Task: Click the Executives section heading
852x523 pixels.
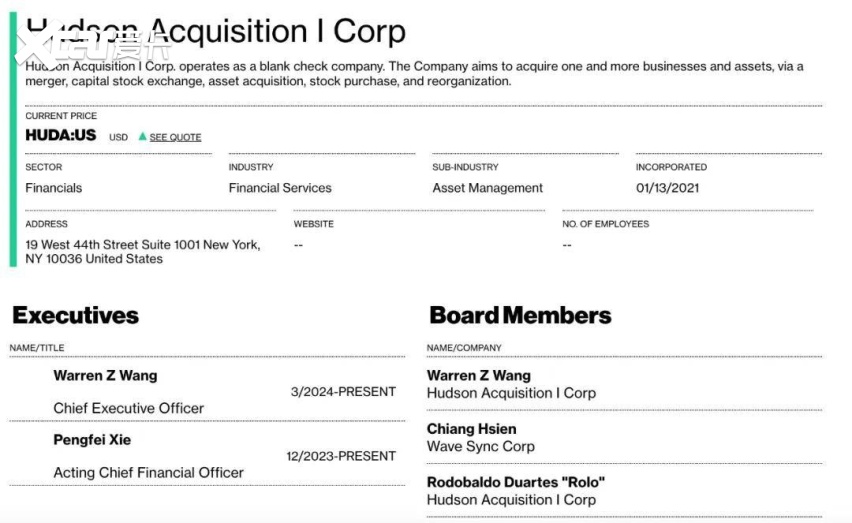Action: click(76, 315)
